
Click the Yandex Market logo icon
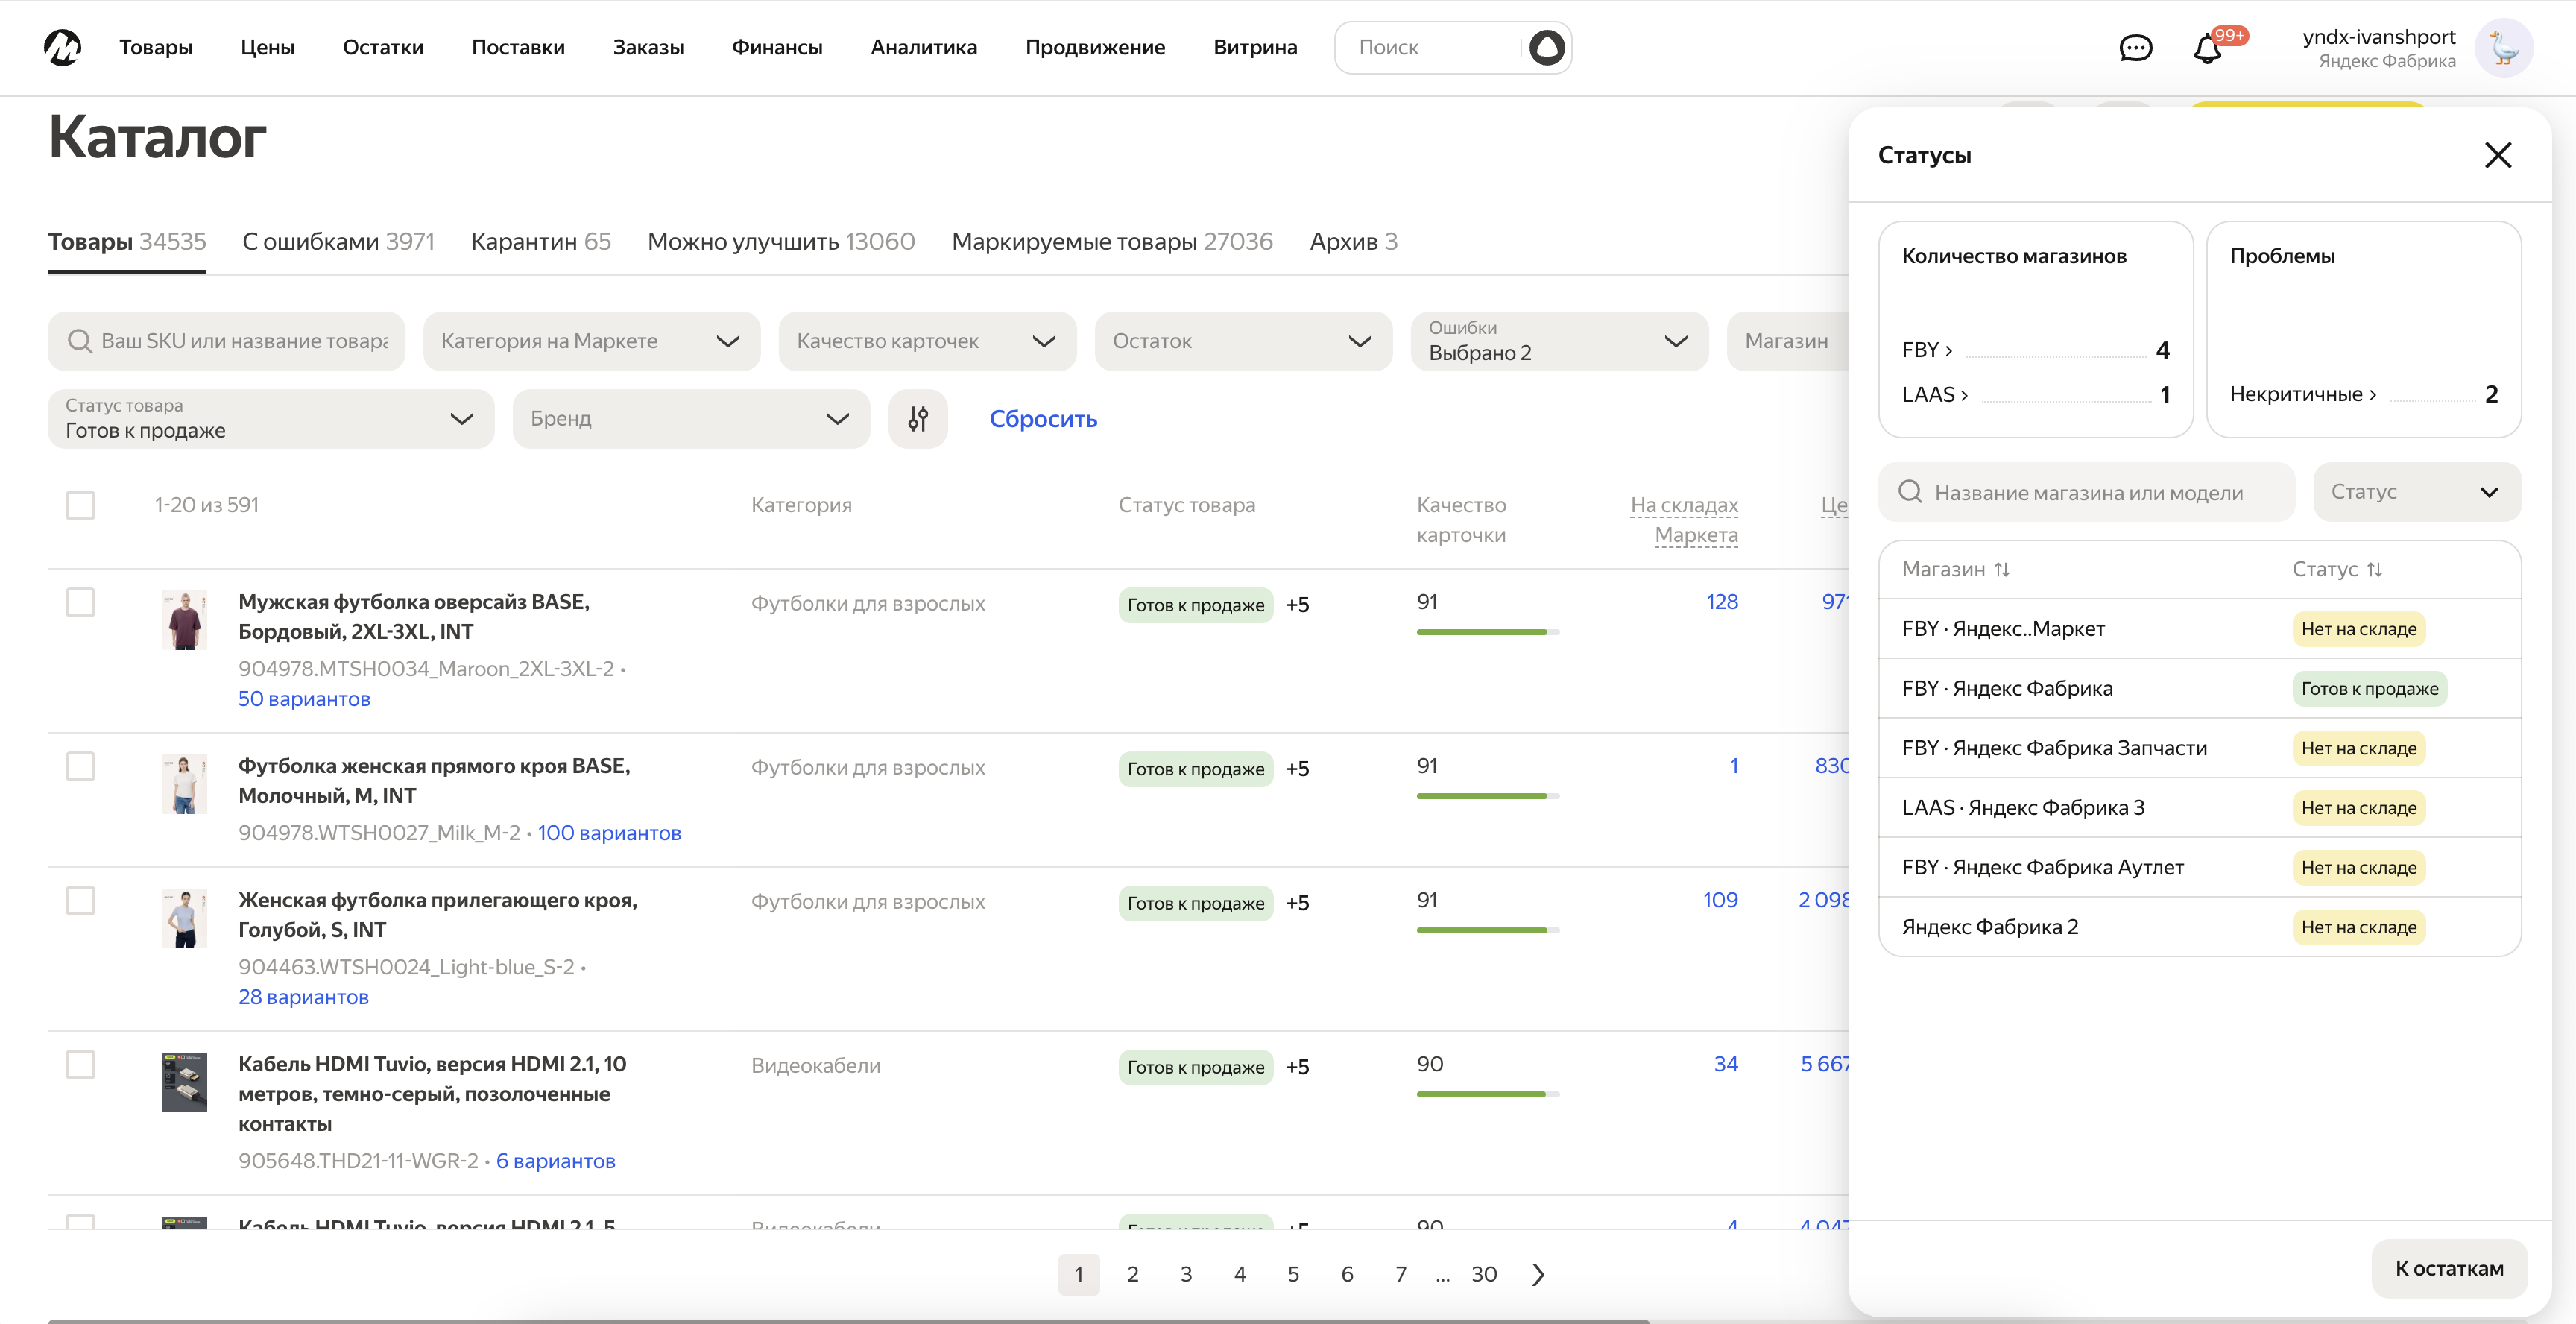click(x=62, y=47)
